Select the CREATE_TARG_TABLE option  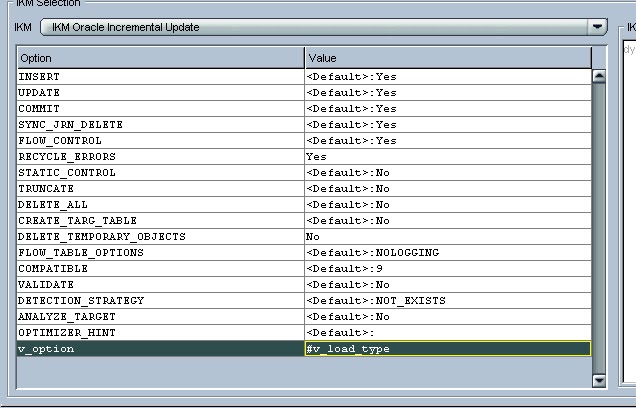[x=161, y=221]
